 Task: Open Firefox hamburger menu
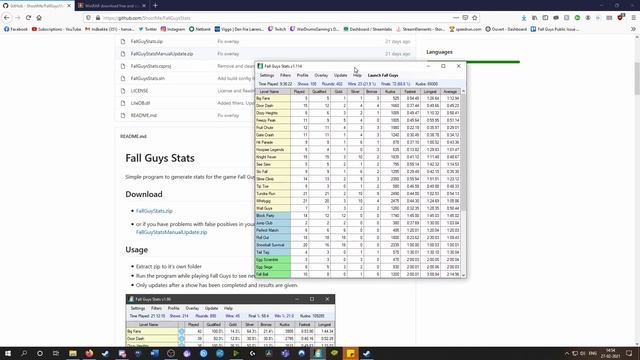click(x=633, y=18)
